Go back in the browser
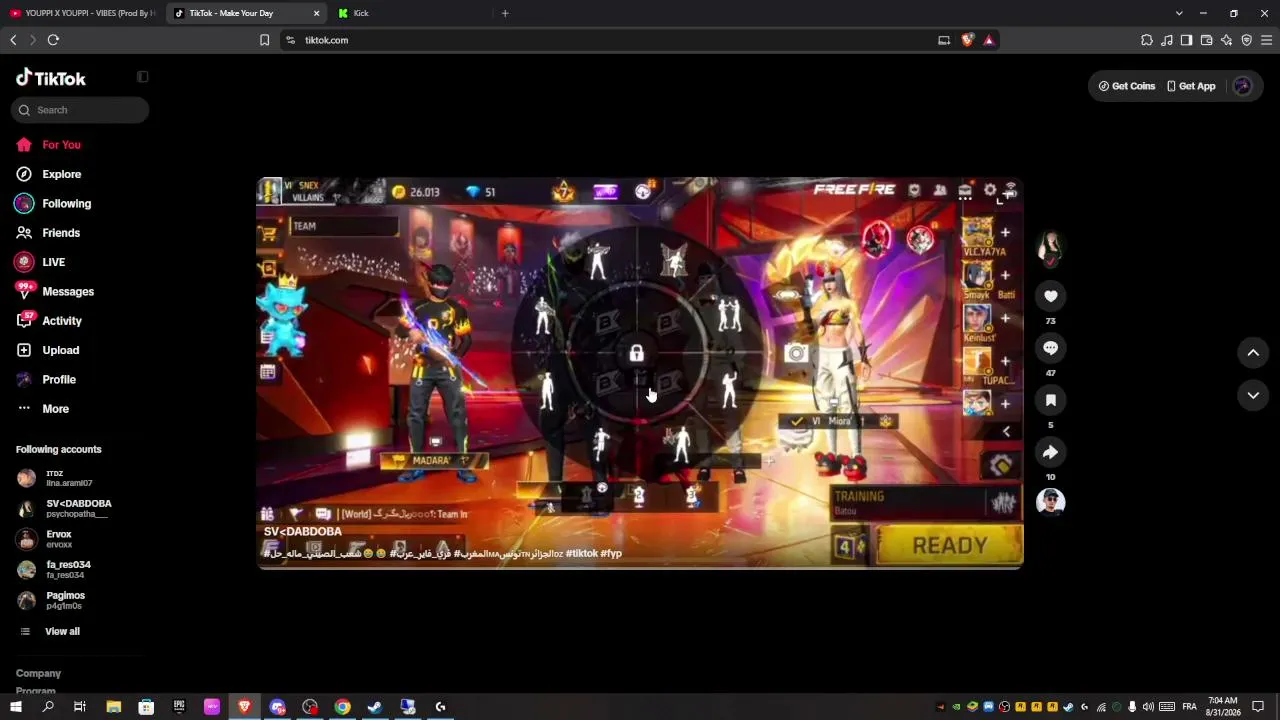1280x720 pixels. [x=13, y=40]
